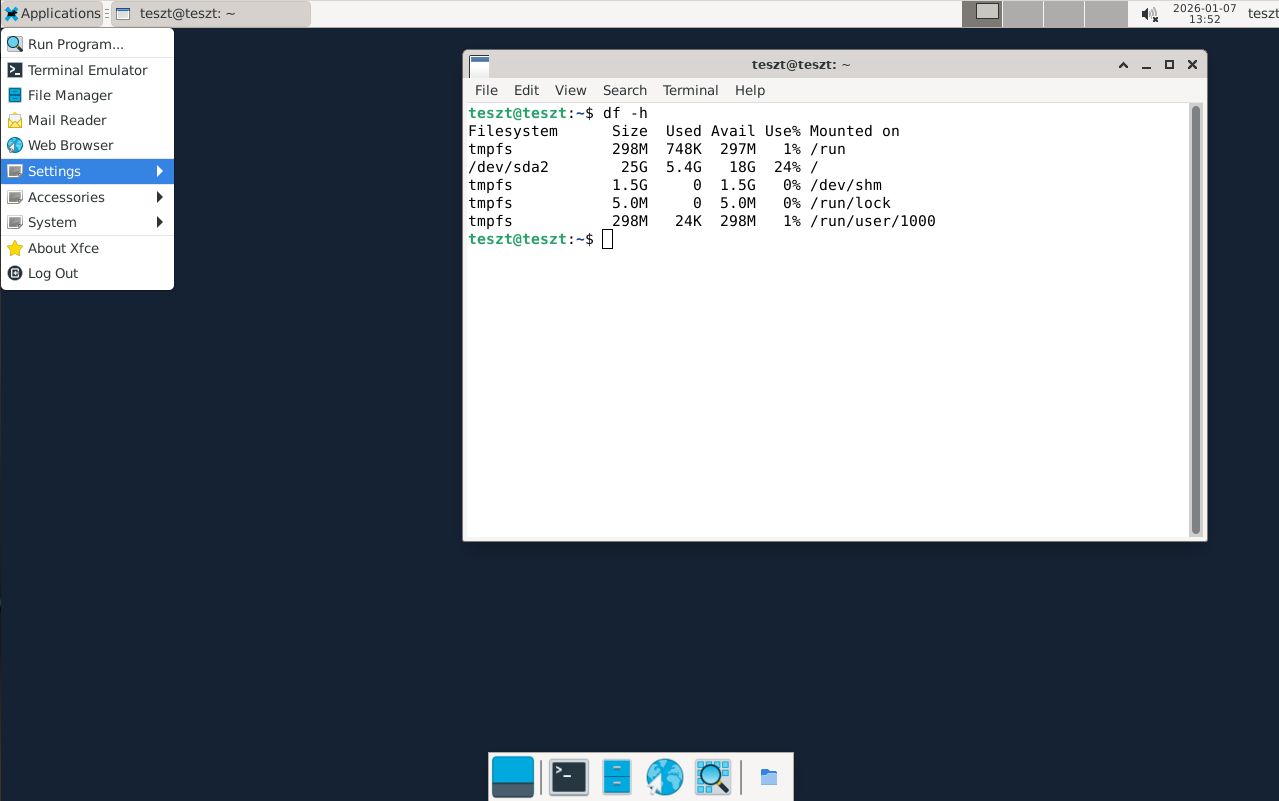Viewport: 1279px width, 801px height.
Task: Open the Application Finder magnifier icon in the dock
Action: point(712,776)
